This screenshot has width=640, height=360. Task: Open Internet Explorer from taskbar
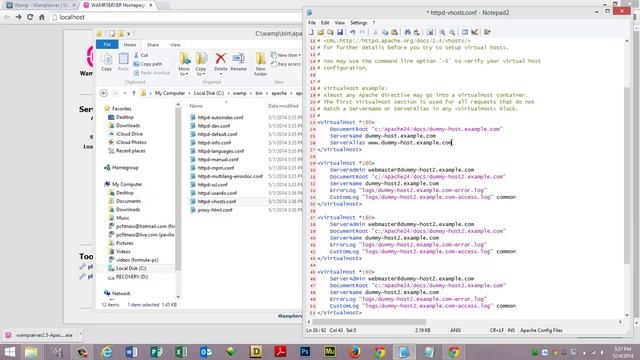coord(107,351)
